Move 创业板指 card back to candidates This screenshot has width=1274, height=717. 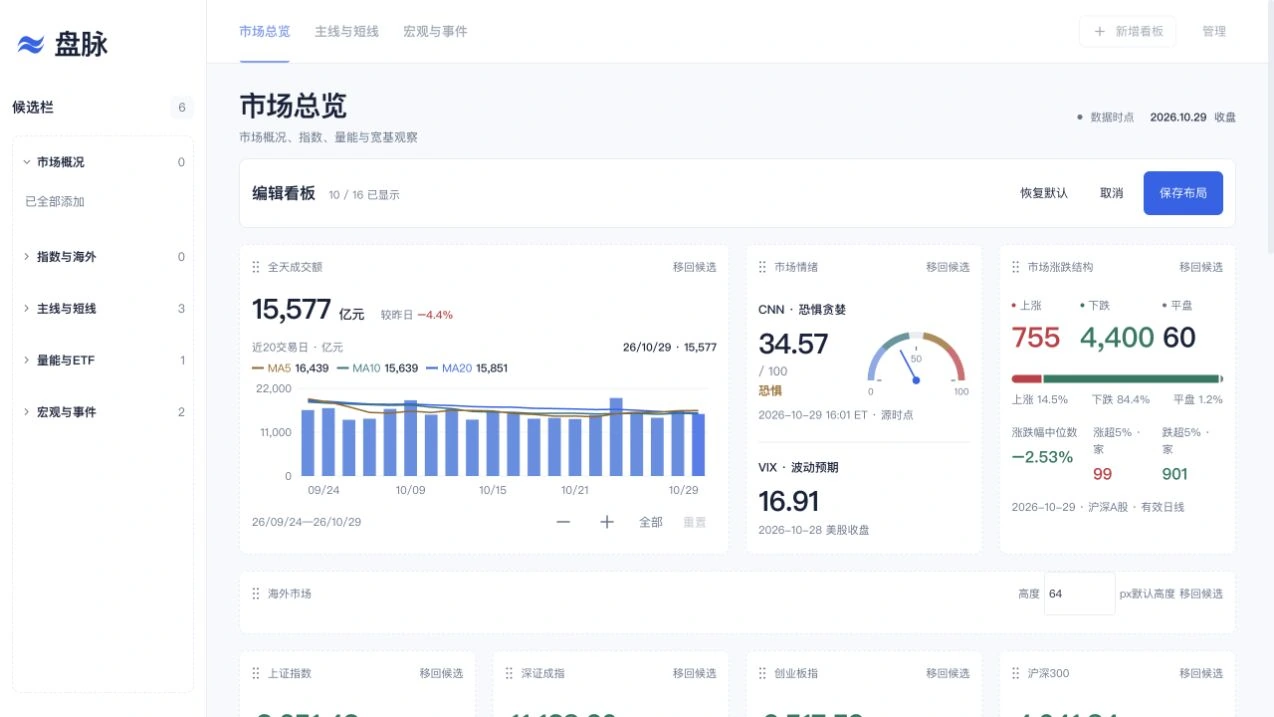[x=948, y=673]
